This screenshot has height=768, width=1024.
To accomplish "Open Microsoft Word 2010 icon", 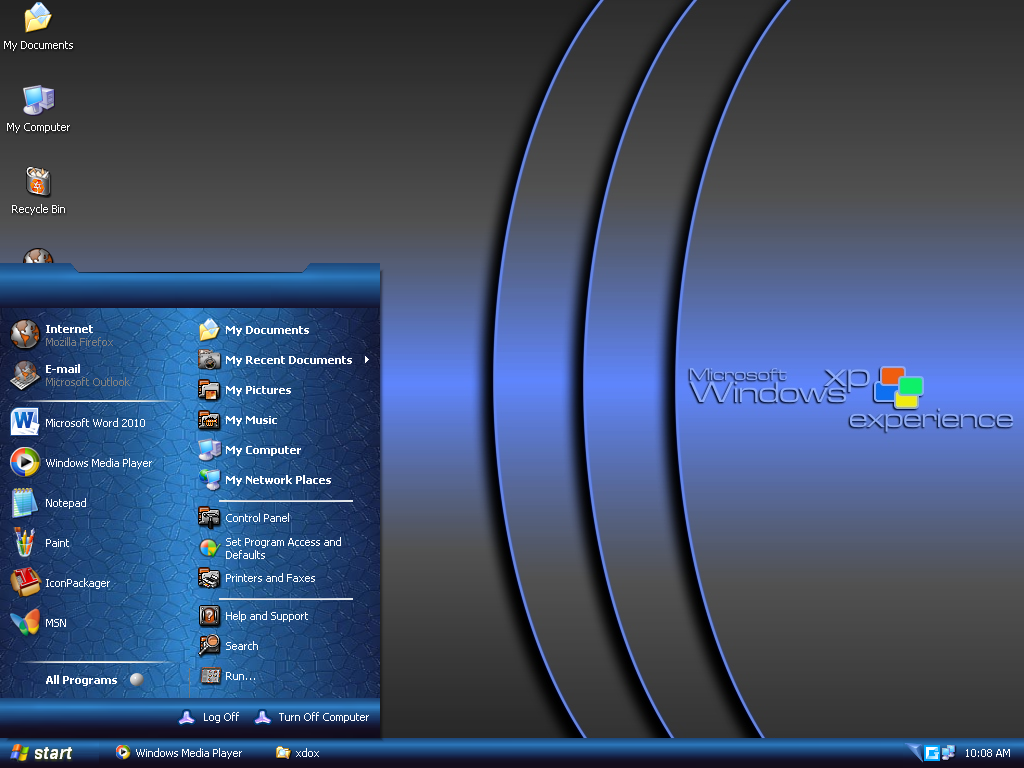I will [x=25, y=422].
